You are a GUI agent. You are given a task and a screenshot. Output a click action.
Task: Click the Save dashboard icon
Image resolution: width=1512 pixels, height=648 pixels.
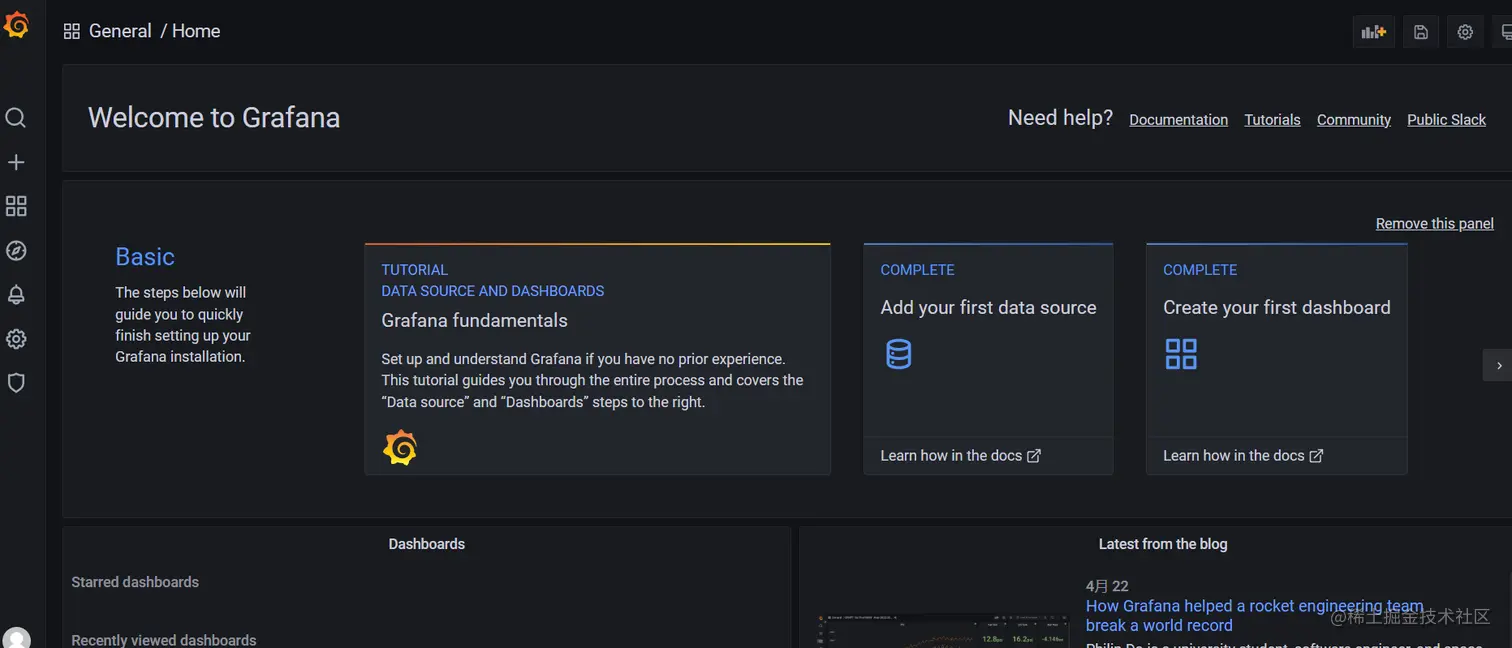1420,32
